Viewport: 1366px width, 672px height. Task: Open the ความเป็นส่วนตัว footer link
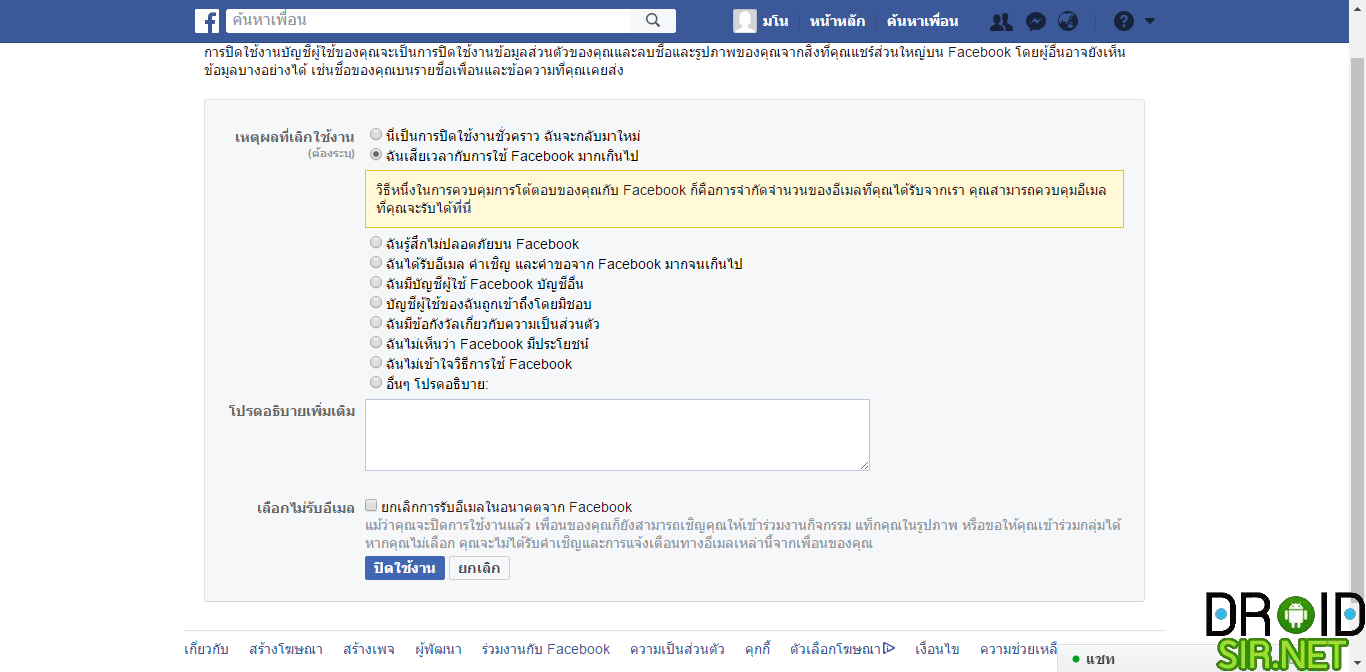(x=677, y=649)
